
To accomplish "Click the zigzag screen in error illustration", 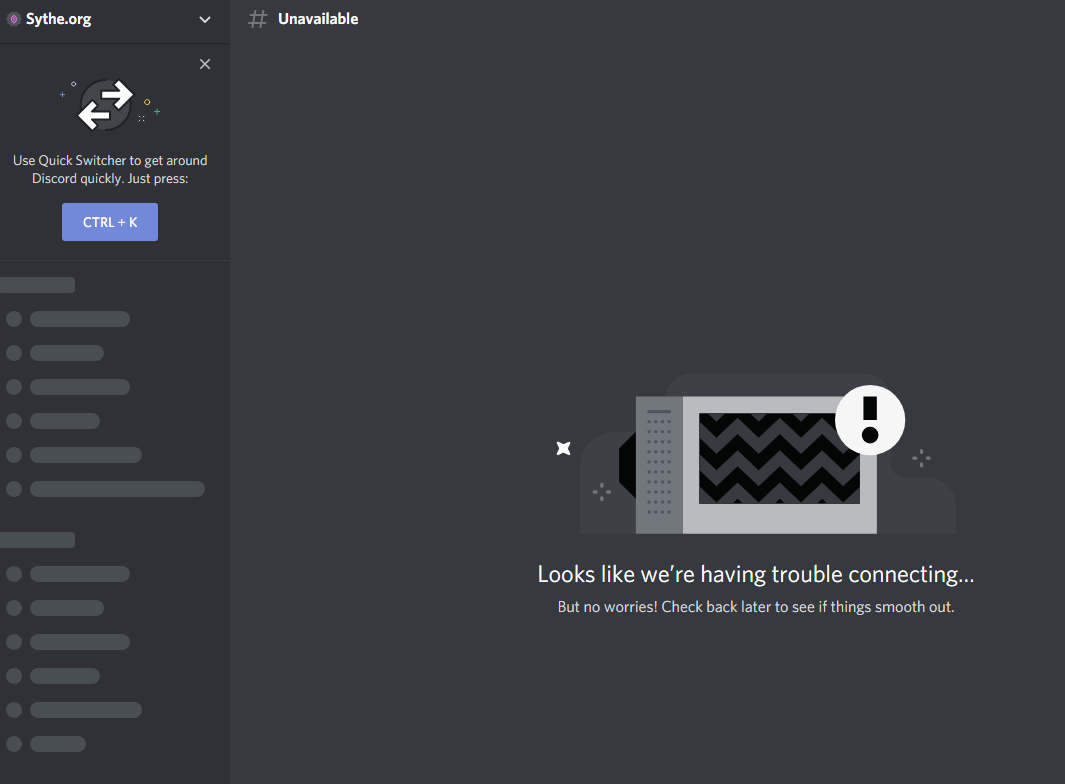I will 778,458.
